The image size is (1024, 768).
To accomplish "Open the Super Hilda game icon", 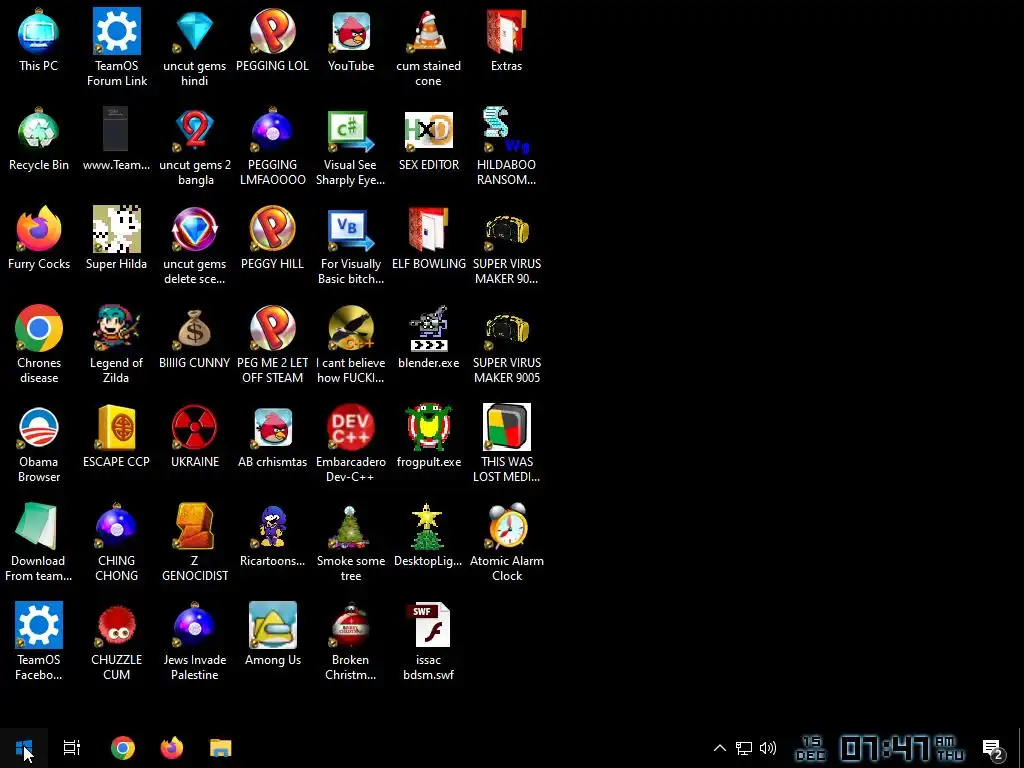I will pyautogui.click(x=116, y=238).
